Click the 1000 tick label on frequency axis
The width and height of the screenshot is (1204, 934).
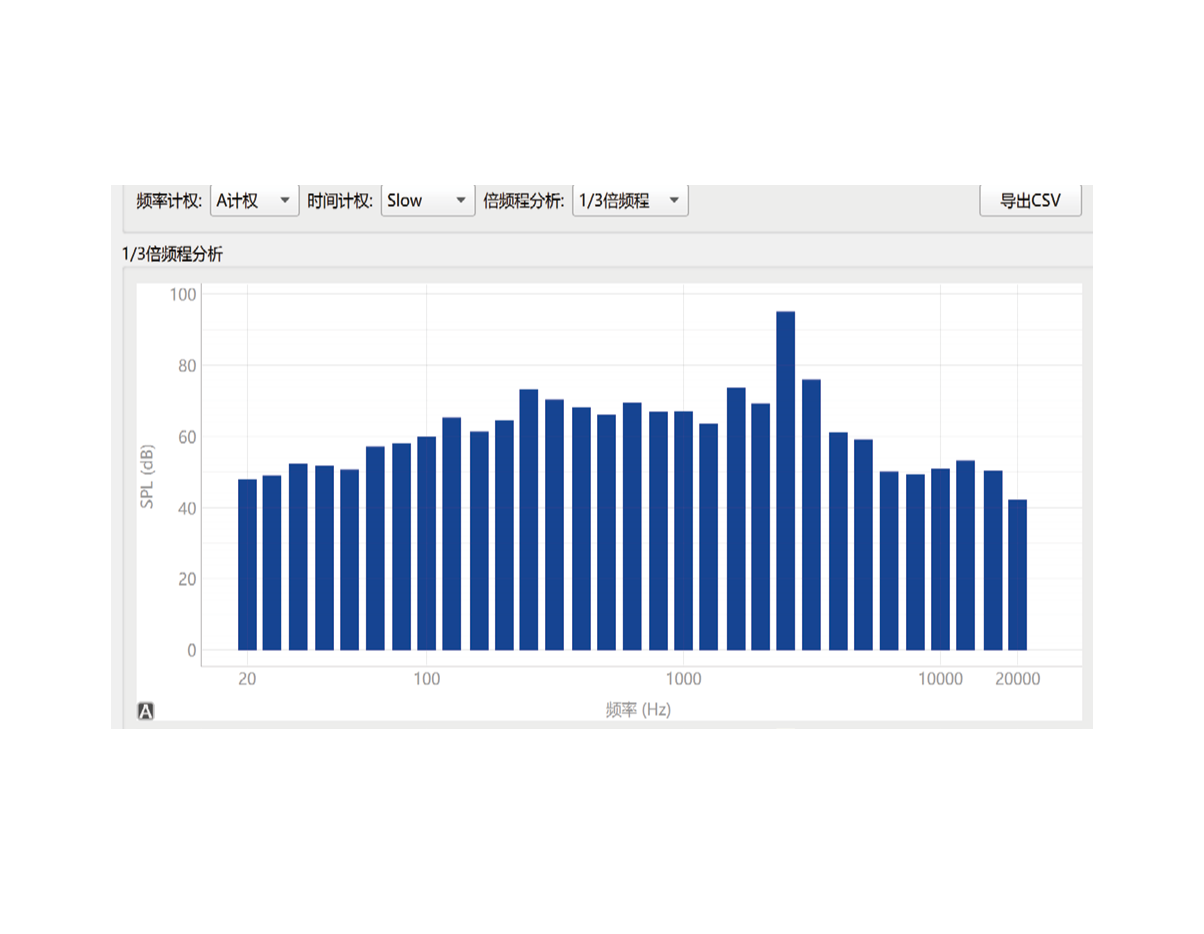pos(684,679)
